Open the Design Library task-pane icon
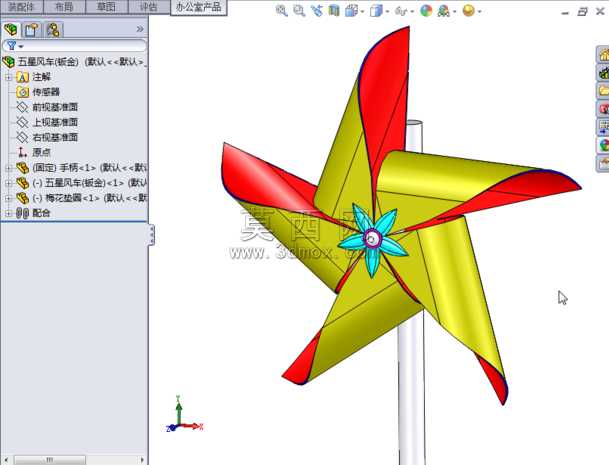This screenshot has width=609, height=465. (x=603, y=73)
